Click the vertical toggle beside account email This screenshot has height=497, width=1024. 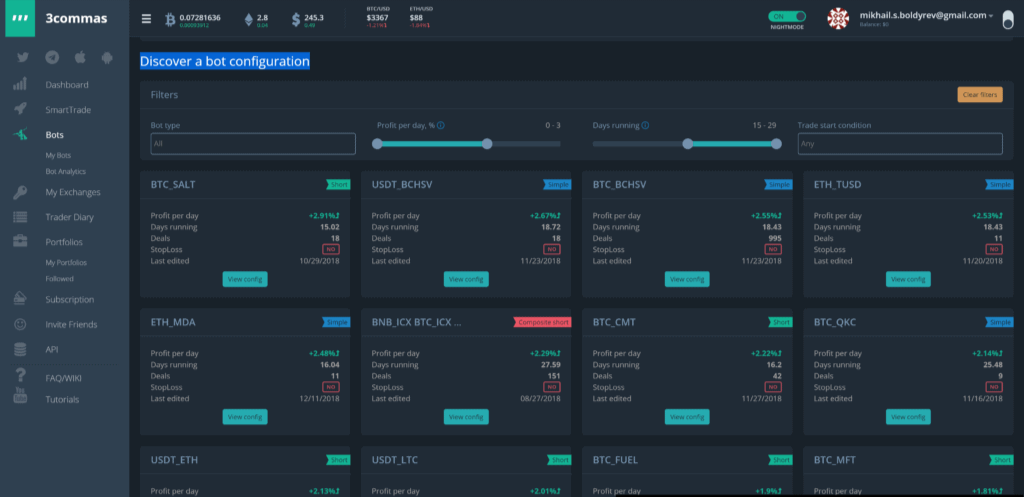coord(1009,19)
